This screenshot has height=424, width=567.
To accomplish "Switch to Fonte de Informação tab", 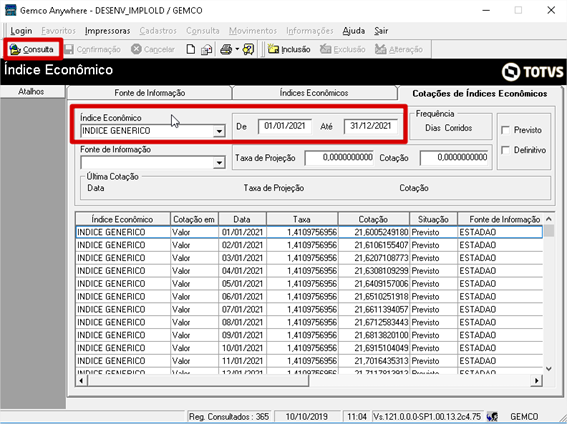I will pyautogui.click(x=150, y=93).
